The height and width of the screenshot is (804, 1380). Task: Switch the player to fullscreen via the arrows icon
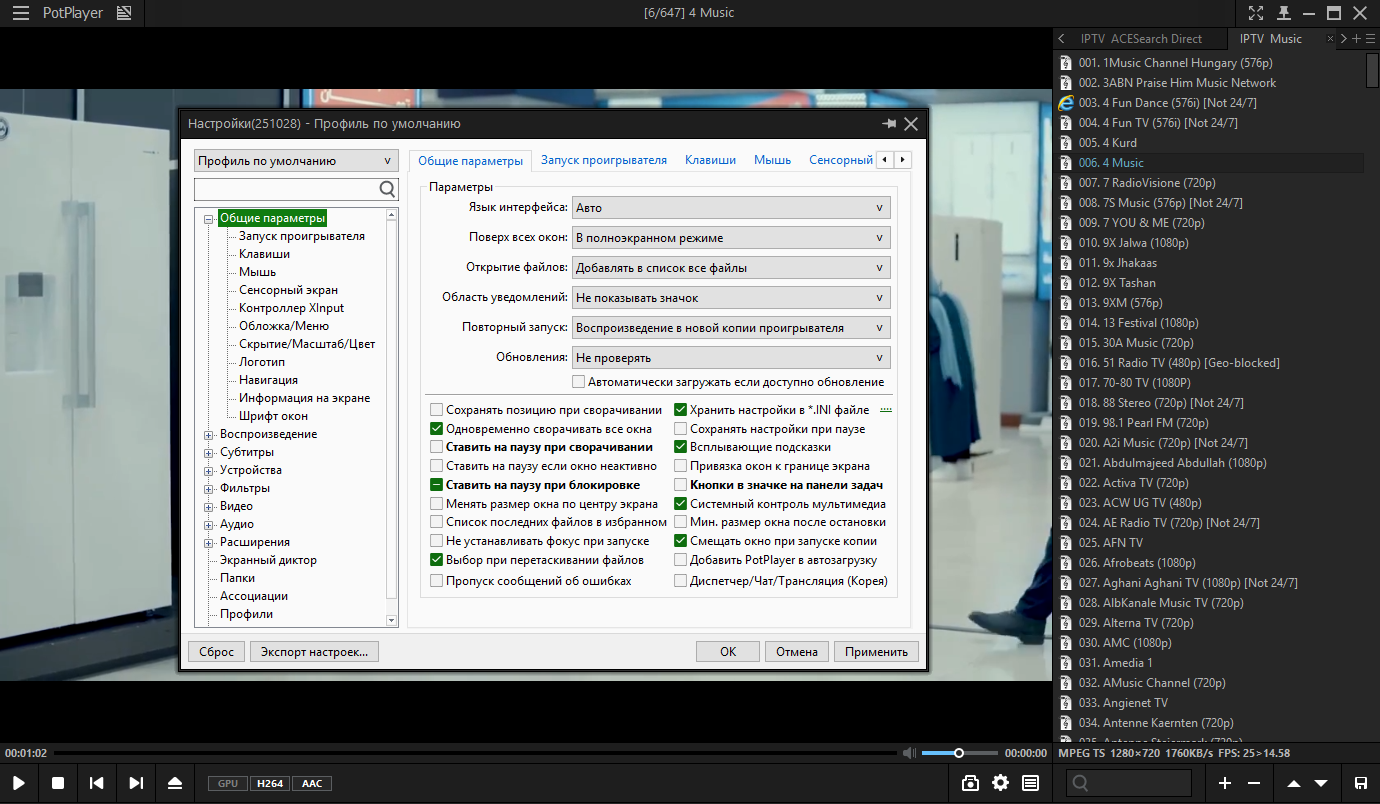point(1256,13)
